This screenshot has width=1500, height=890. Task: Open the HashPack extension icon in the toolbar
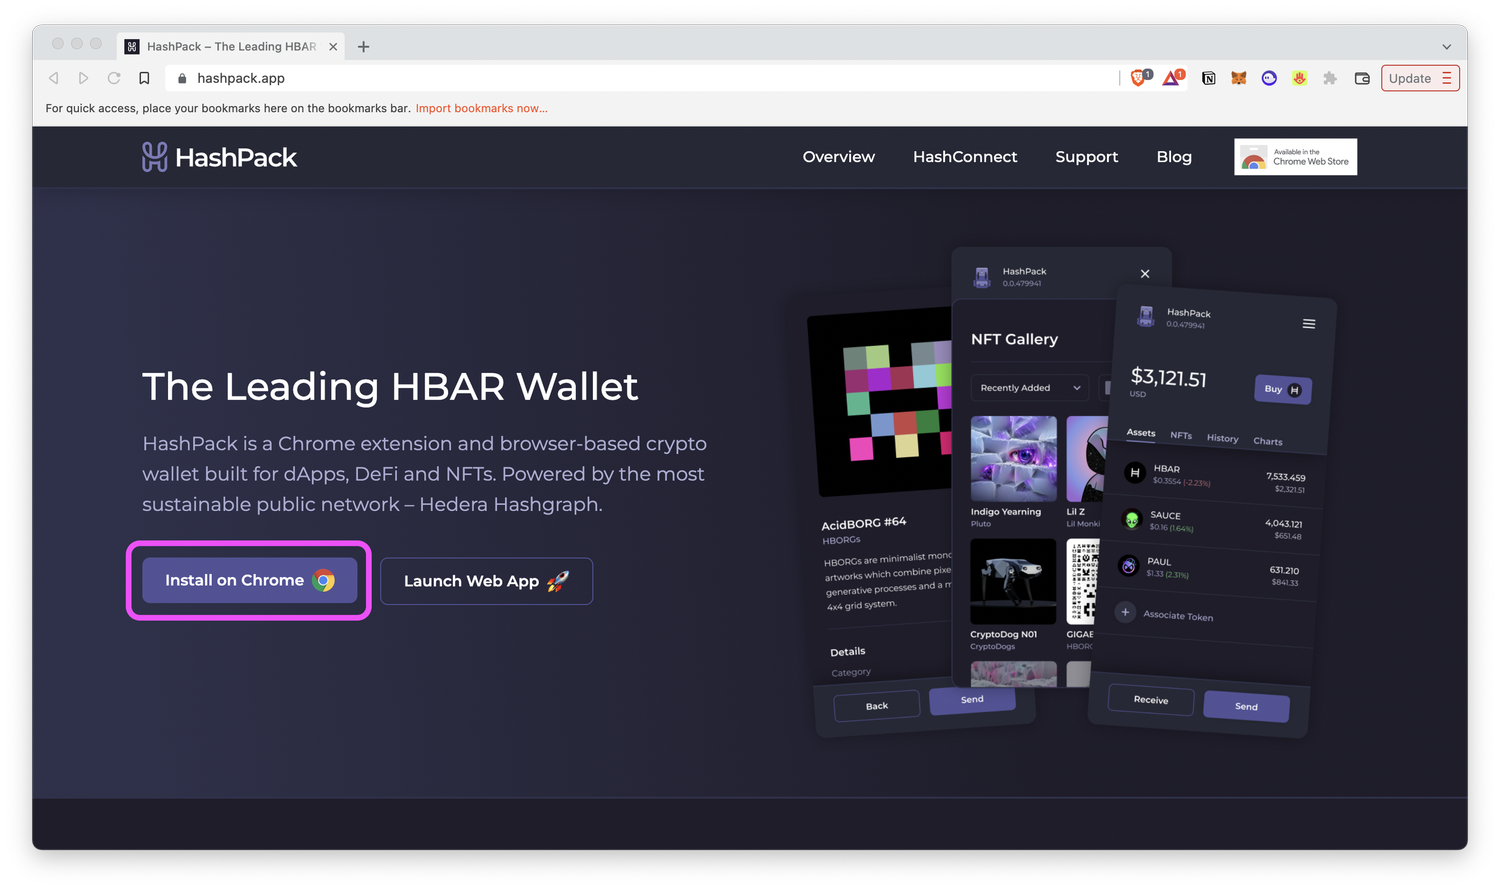click(x=1299, y=78)
